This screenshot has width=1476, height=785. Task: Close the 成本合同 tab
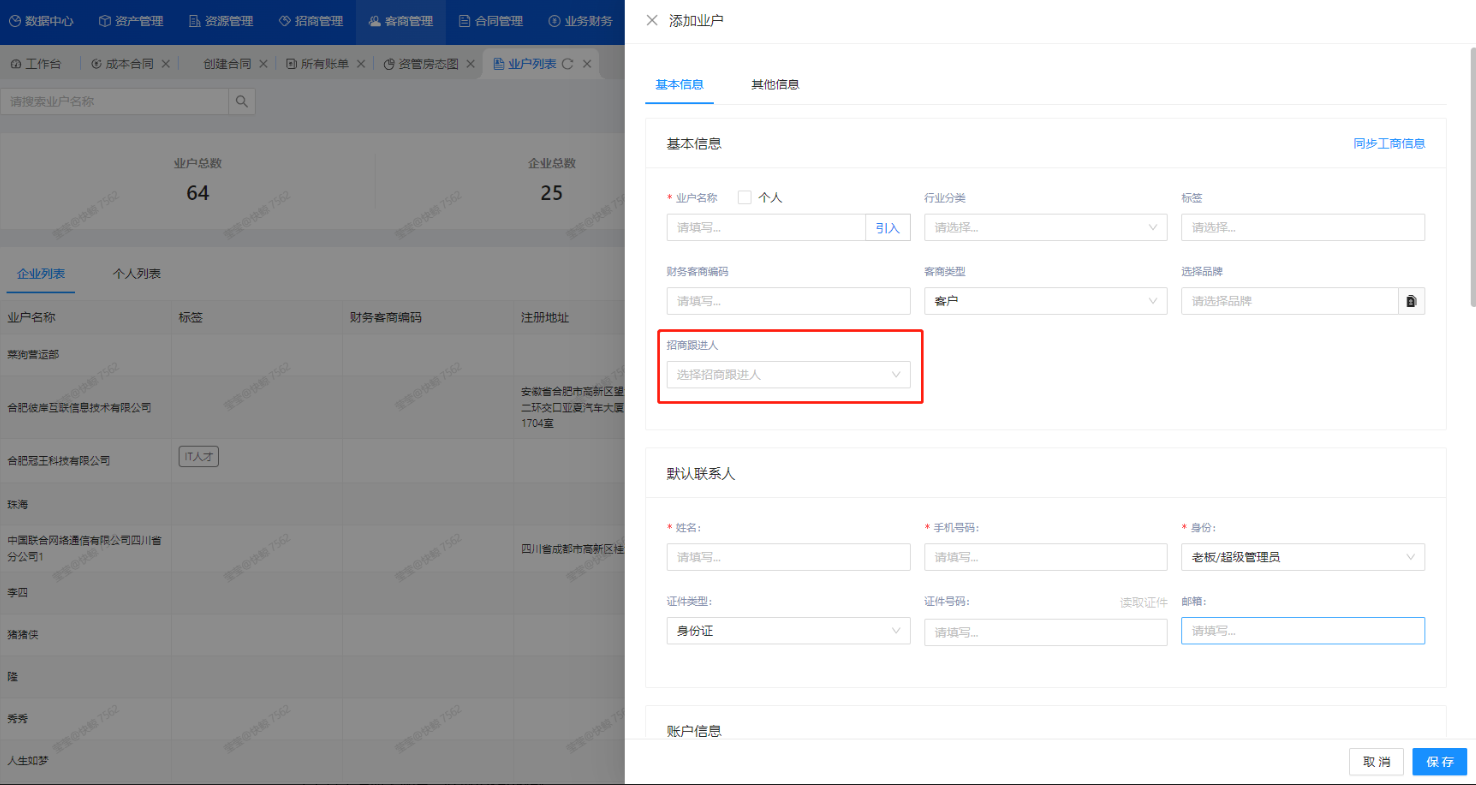pos(166,64)
